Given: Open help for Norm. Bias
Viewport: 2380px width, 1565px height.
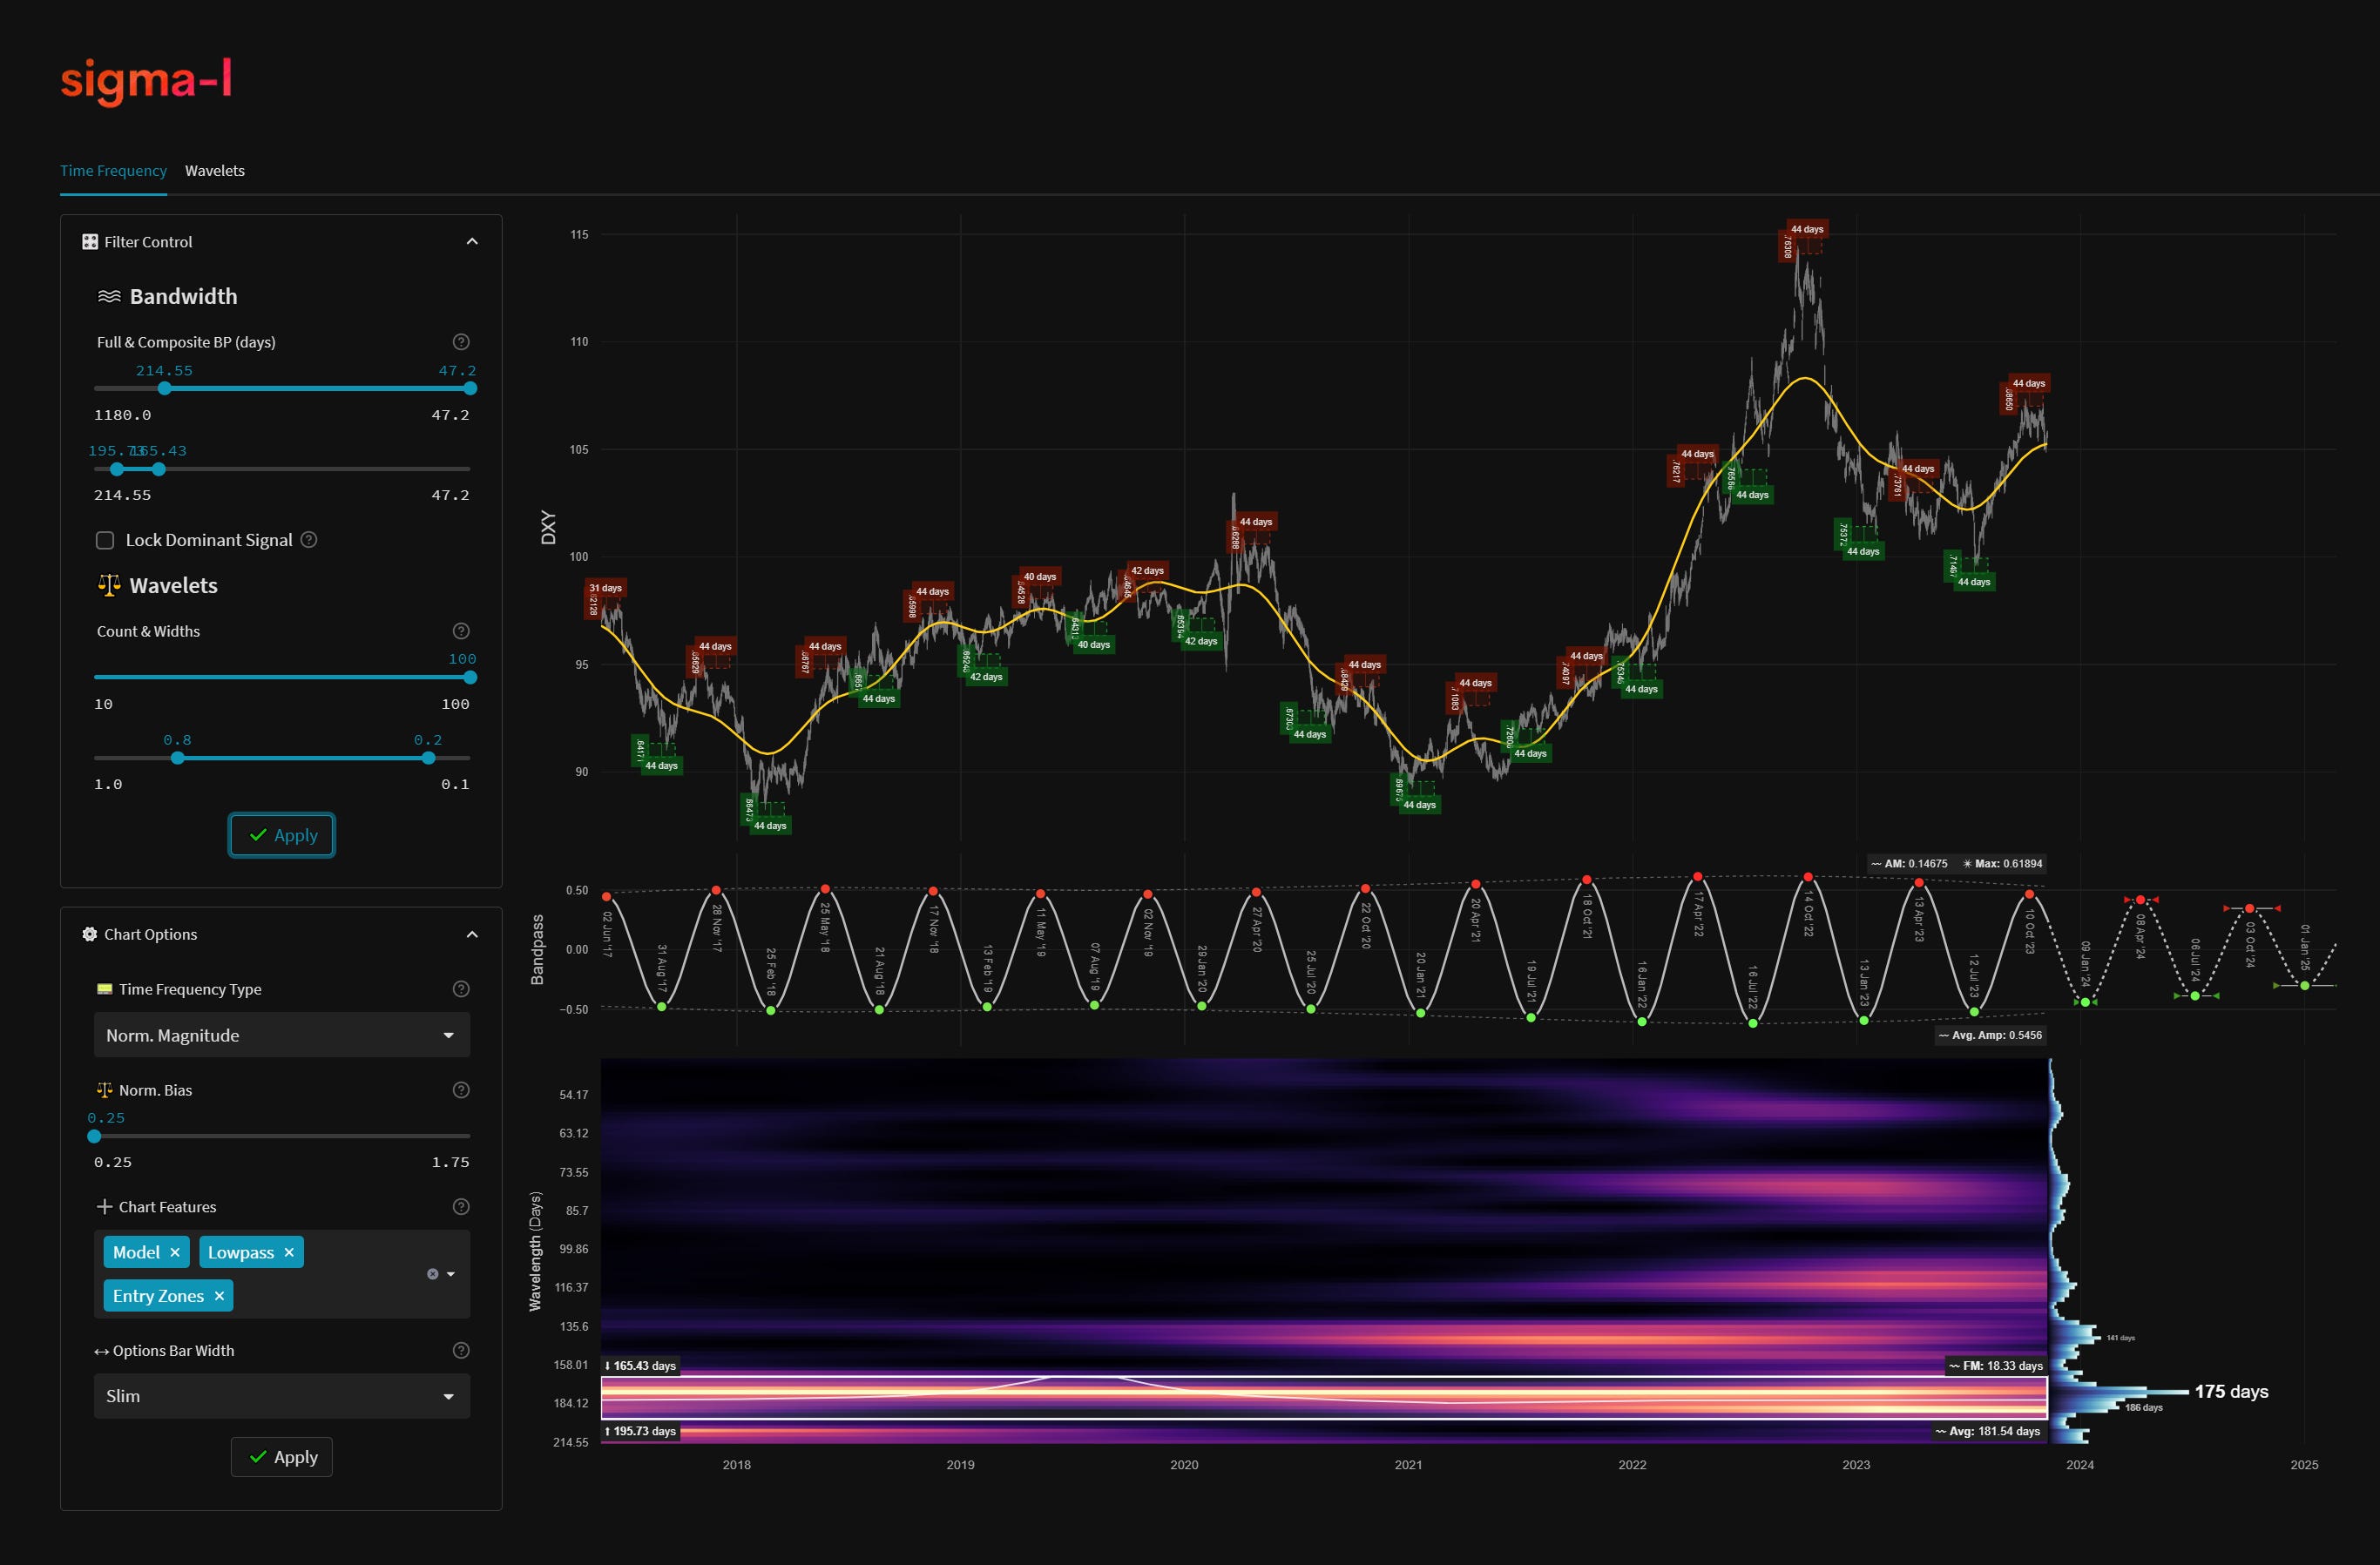Looking at the screenshot, I should click(461, 1090).
